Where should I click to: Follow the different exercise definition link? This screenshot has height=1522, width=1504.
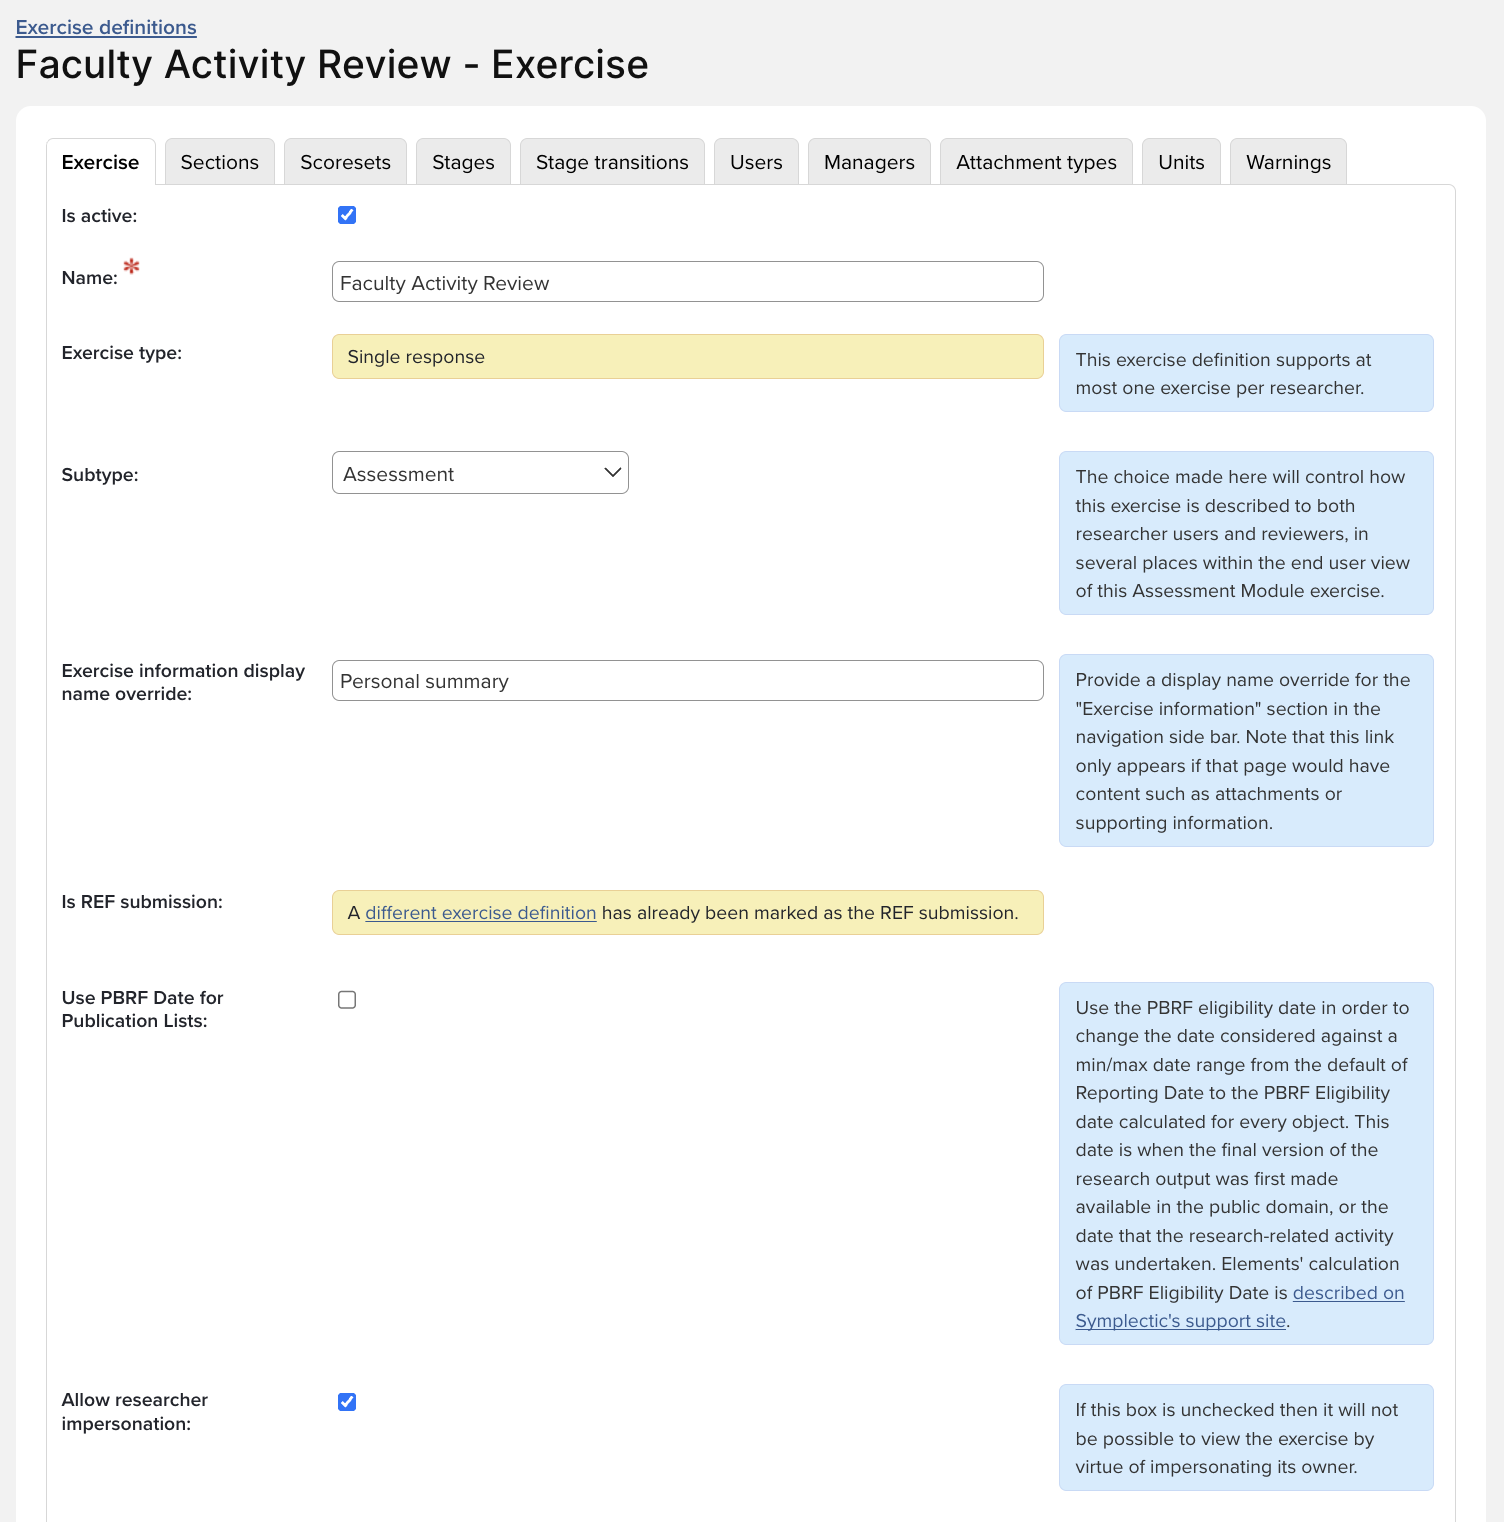pos(481,913)
